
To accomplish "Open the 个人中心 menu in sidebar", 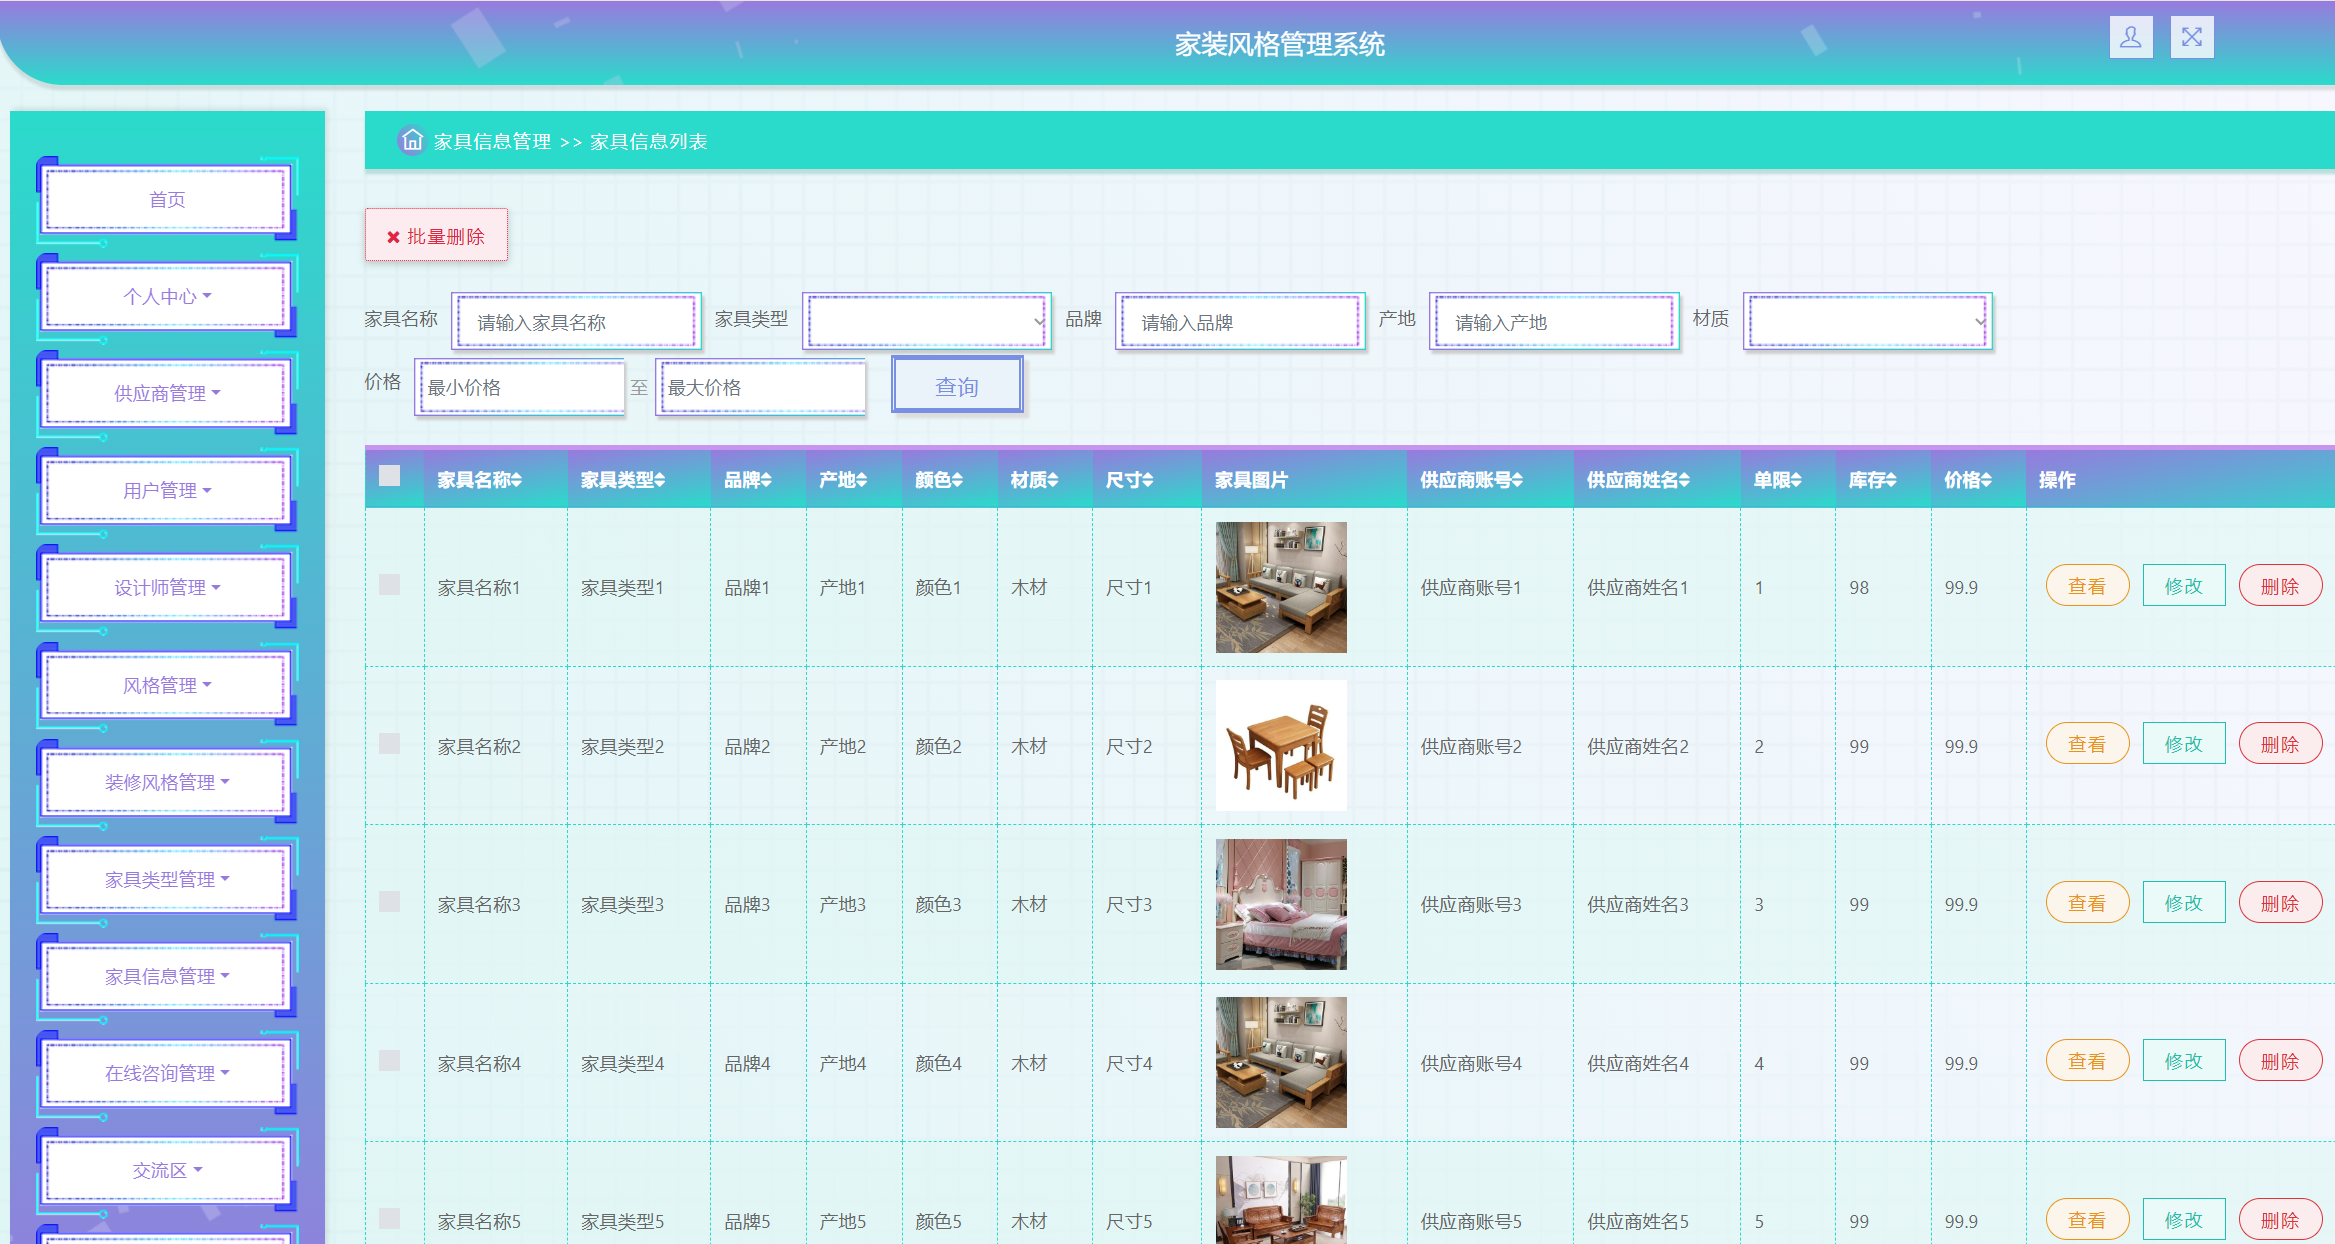I will 164,296.
